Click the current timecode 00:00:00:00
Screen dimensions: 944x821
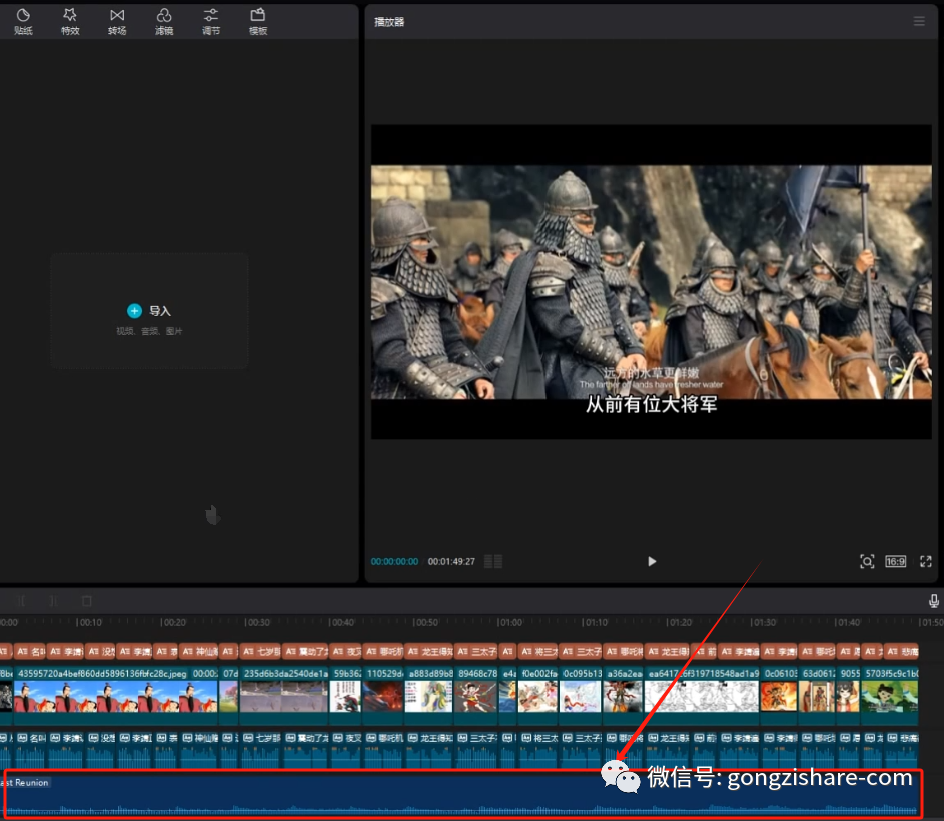pos(394,562)
